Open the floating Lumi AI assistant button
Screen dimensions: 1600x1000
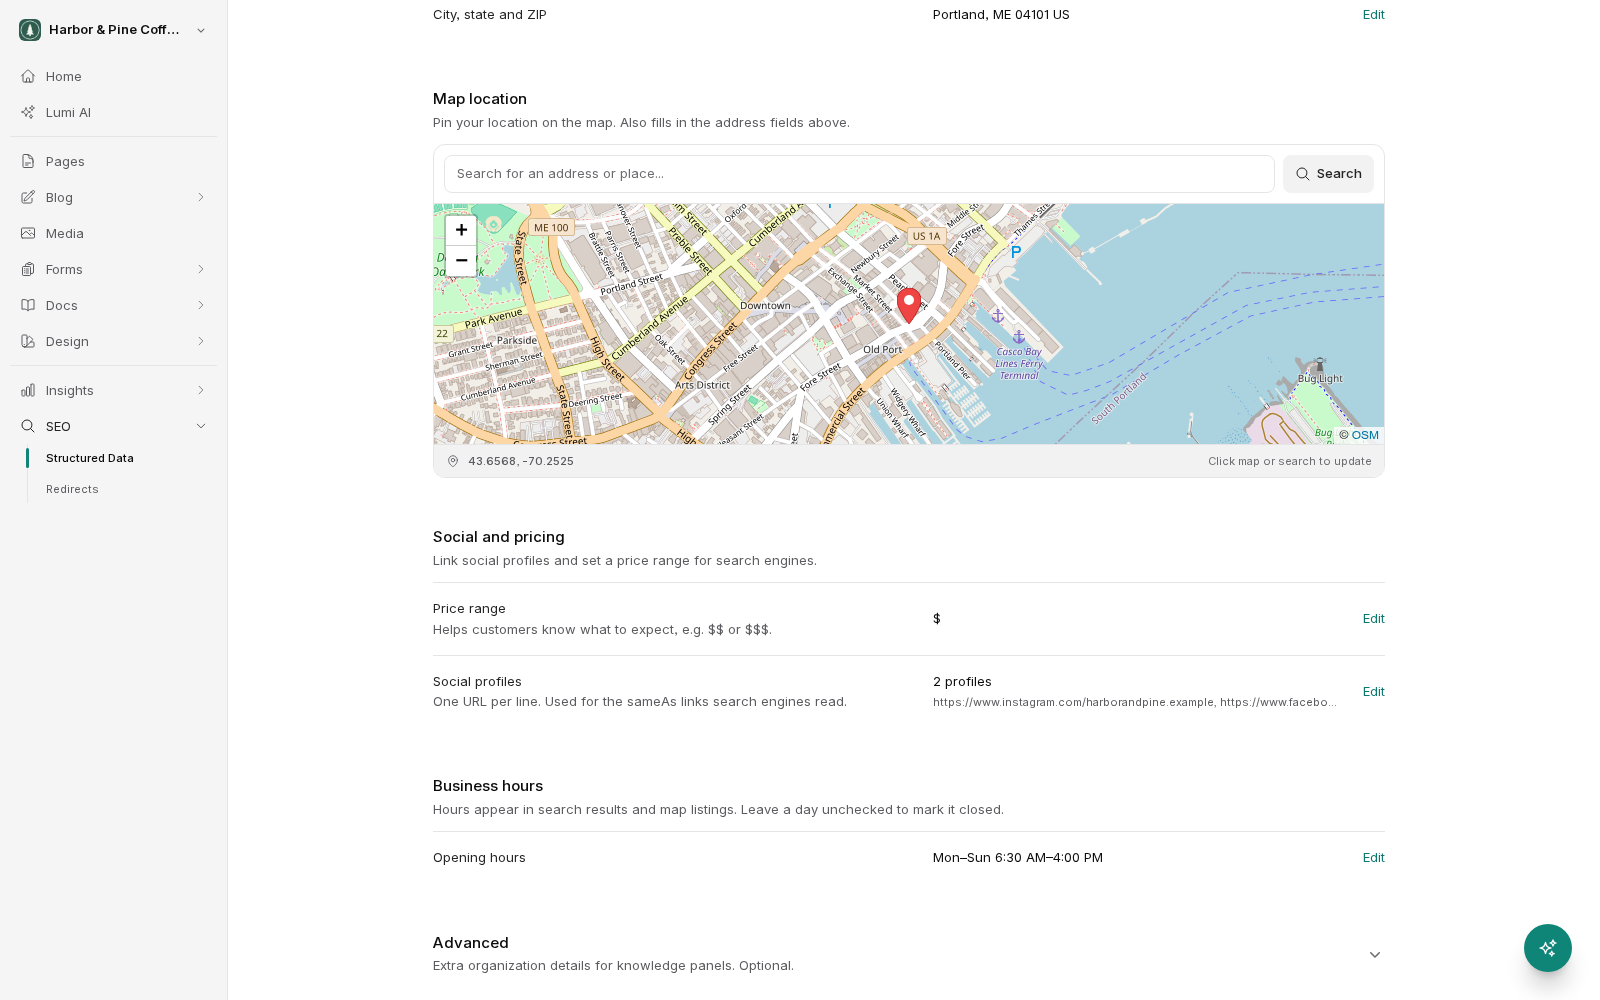click(1548, 948)
